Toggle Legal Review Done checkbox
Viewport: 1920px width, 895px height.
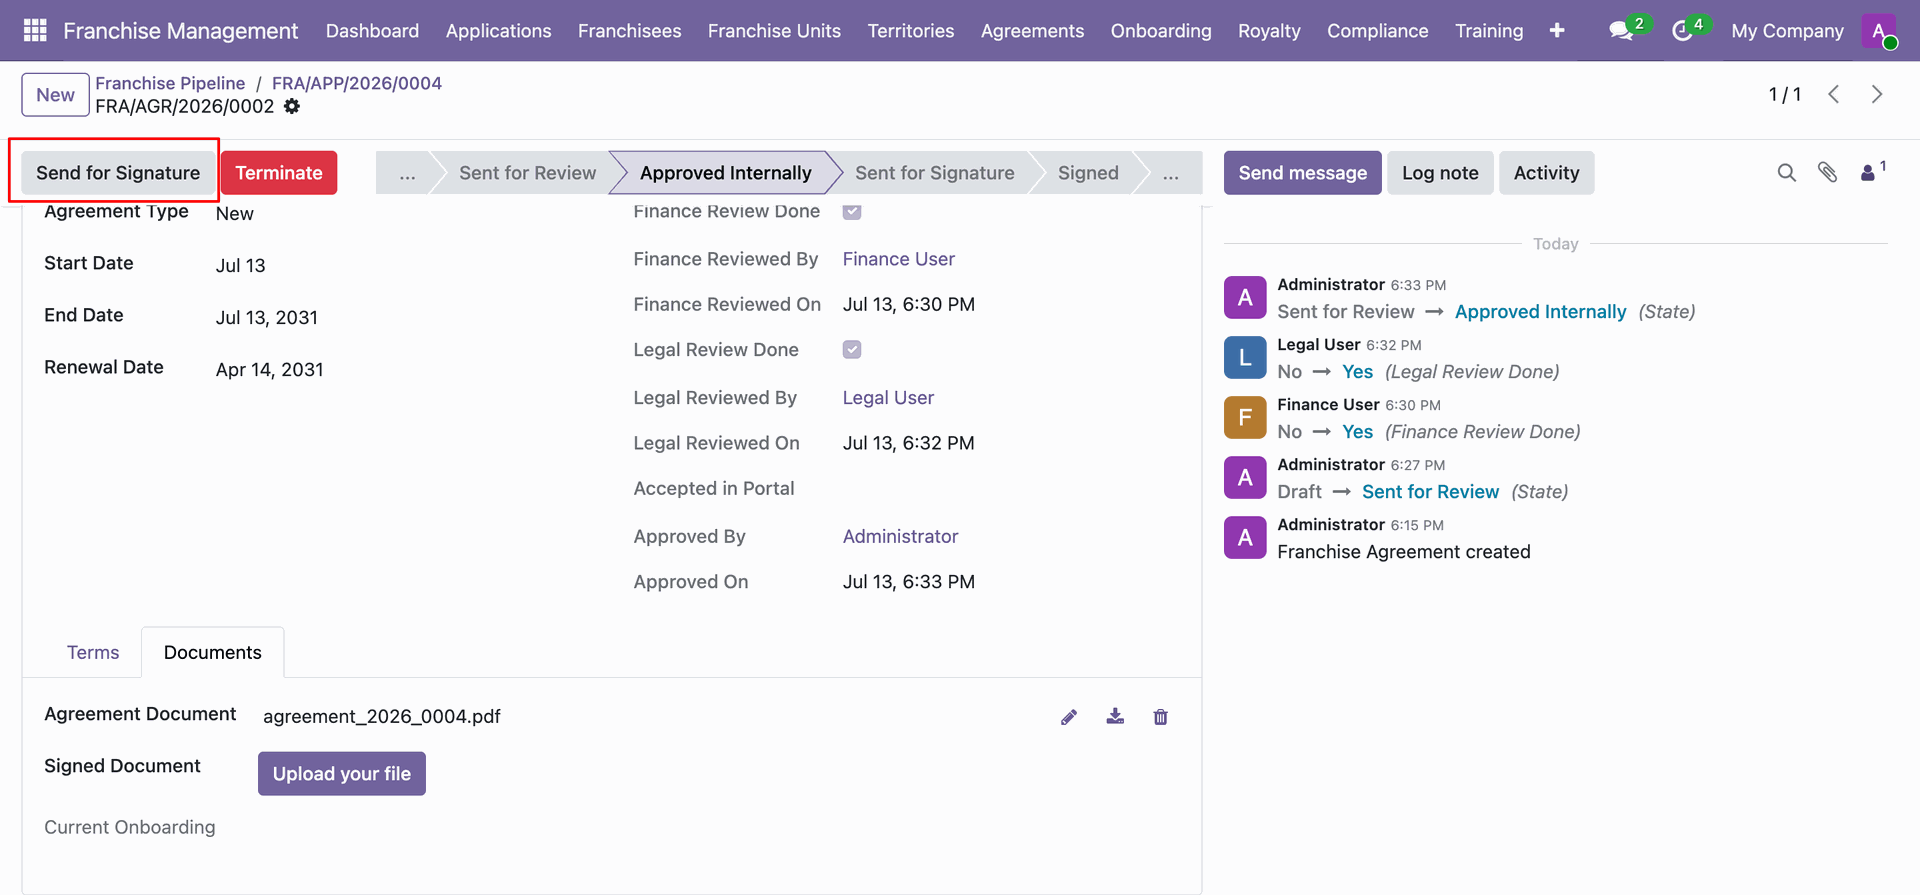852,349
